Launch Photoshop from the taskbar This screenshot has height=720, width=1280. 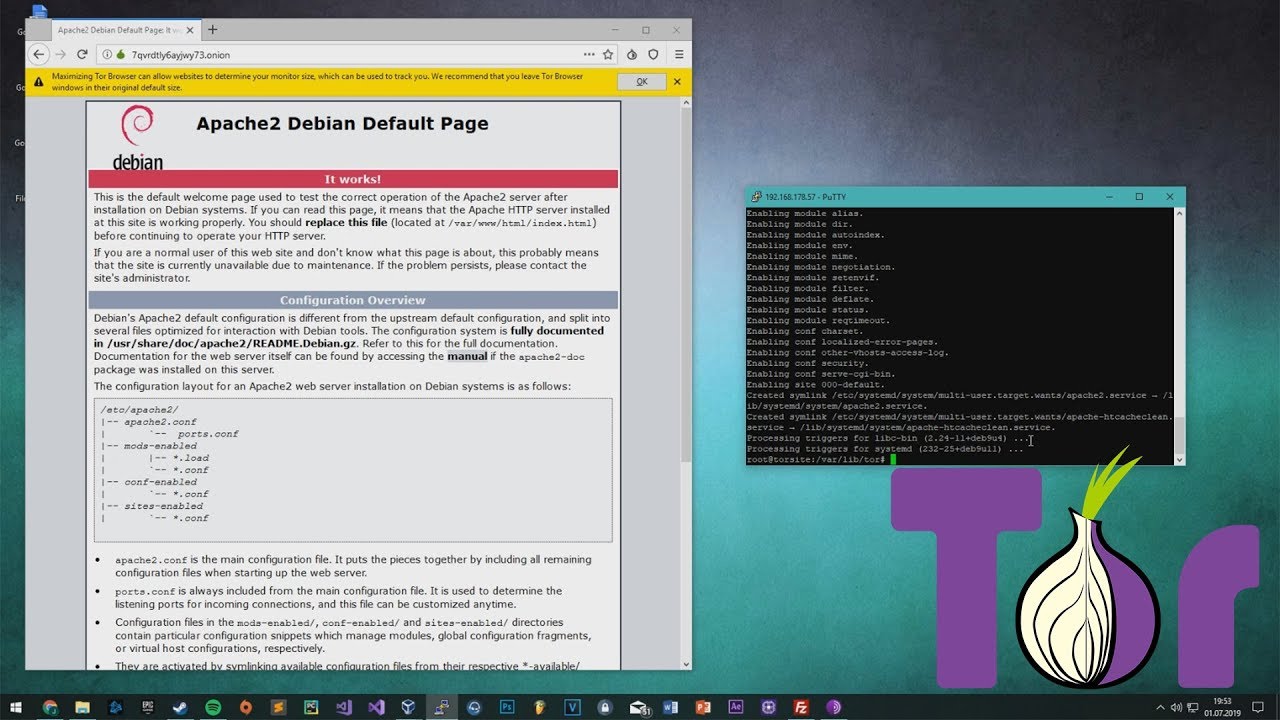(507, 707)
